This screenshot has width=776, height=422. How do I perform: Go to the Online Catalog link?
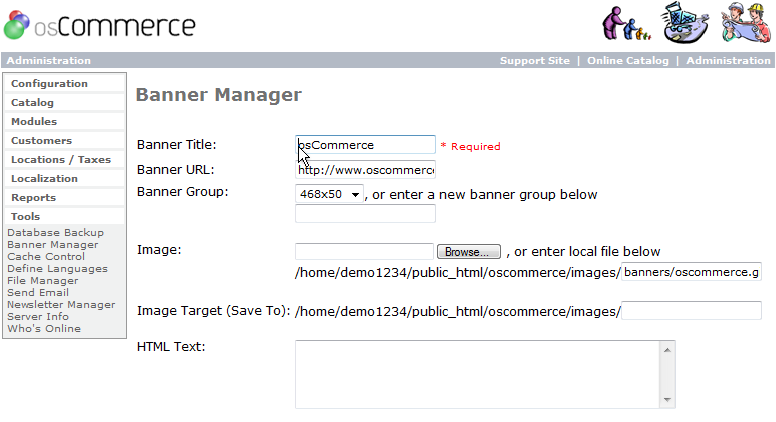click(628, 60)
